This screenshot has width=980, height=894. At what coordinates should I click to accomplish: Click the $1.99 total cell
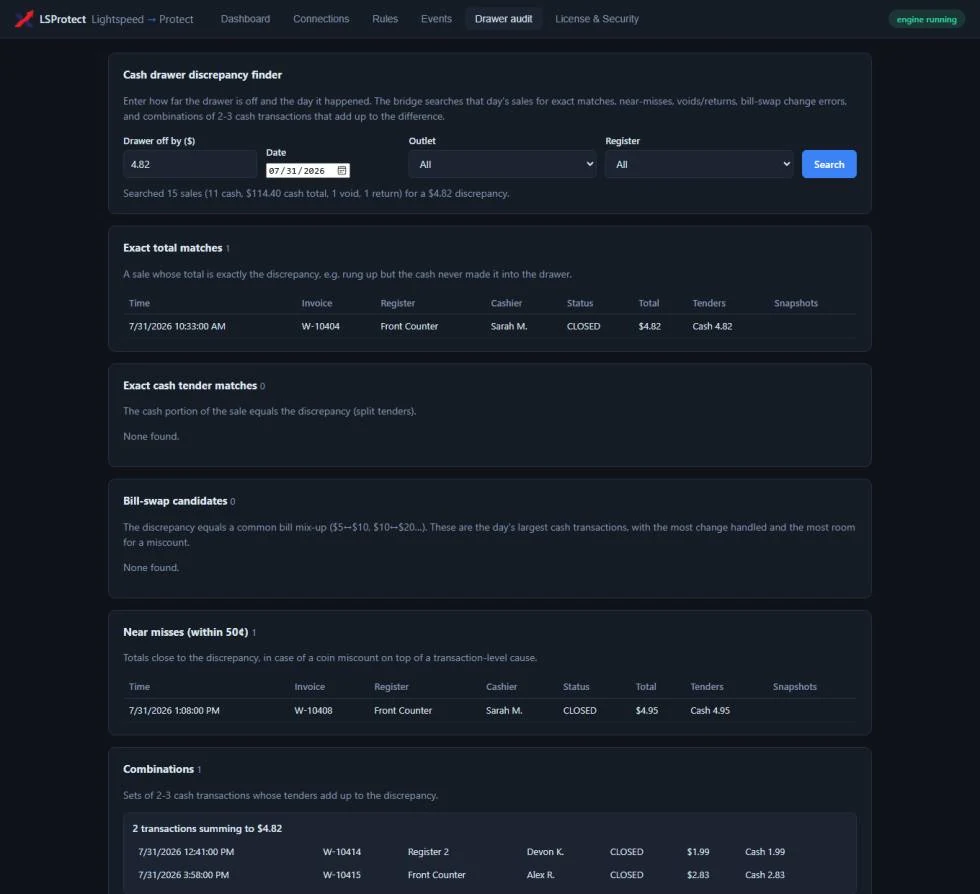(x=698, y=852)
